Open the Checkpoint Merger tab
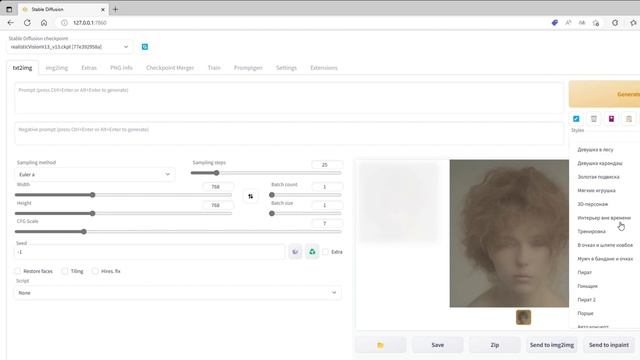The width and height of the screenshot is (640, 360). [x=170, y=68]
